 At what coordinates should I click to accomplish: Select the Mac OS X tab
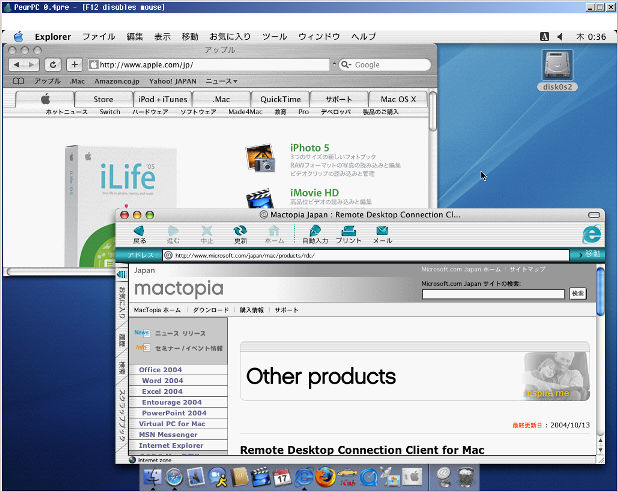click(398, 99)
